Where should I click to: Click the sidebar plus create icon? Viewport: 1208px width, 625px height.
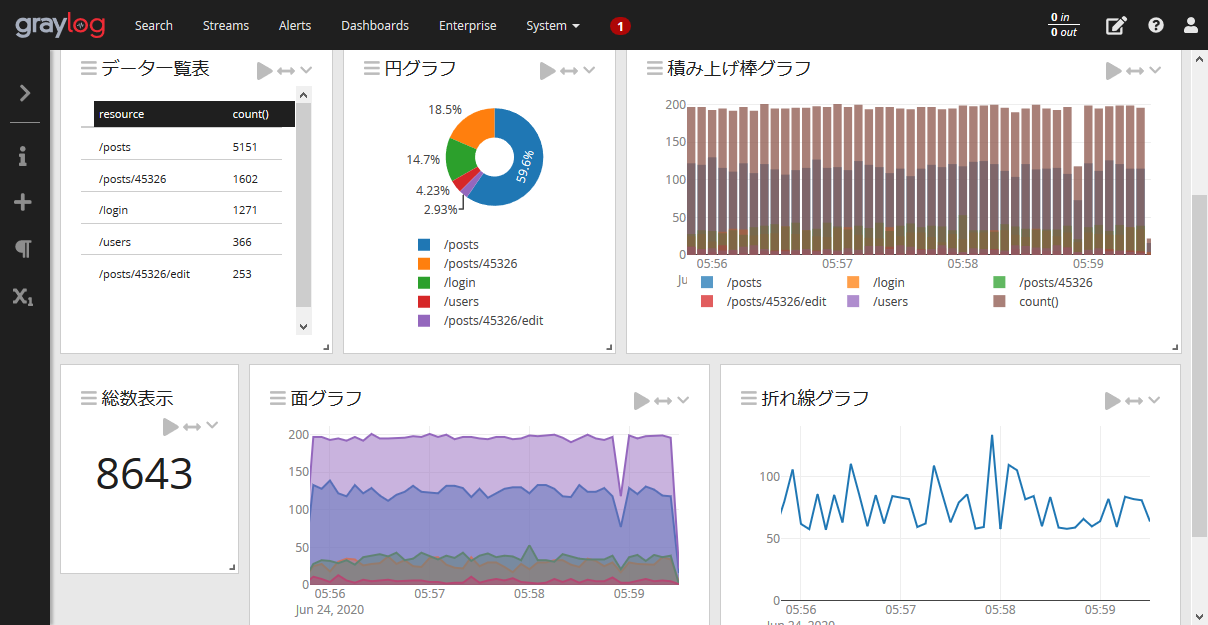pyautogui.click(x=23, y=203)
